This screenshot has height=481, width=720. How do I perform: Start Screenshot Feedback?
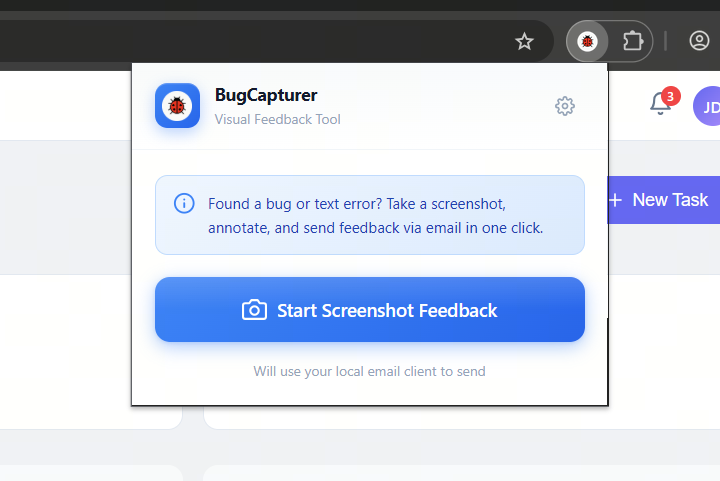[x=370, y=309]
